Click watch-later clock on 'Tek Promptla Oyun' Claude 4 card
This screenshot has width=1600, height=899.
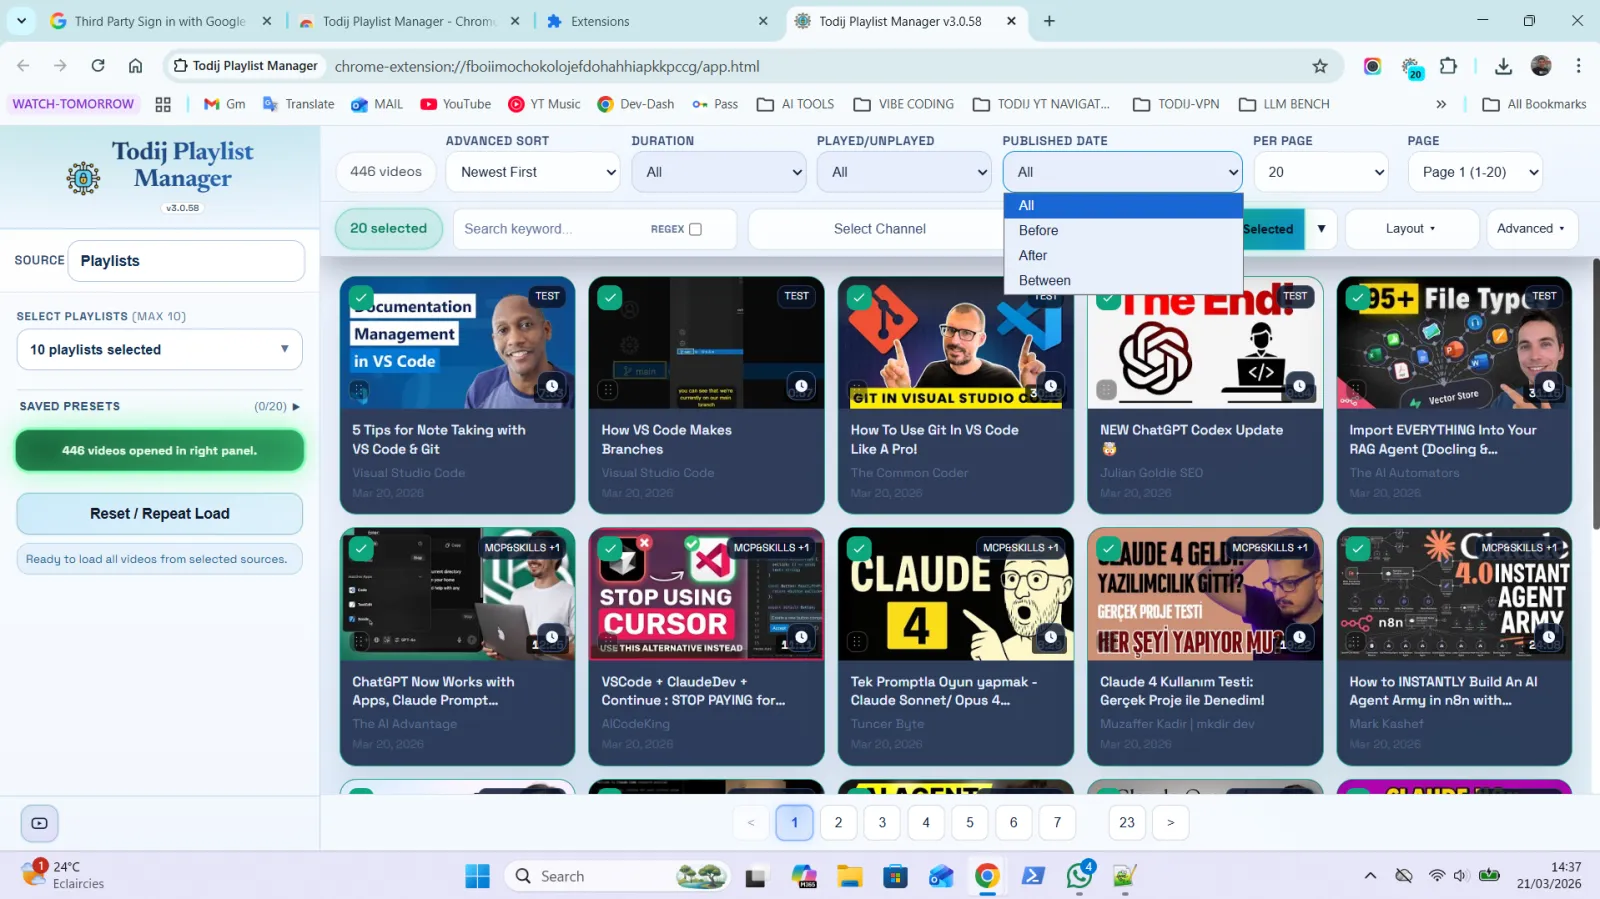click(x=1050, y=637)
